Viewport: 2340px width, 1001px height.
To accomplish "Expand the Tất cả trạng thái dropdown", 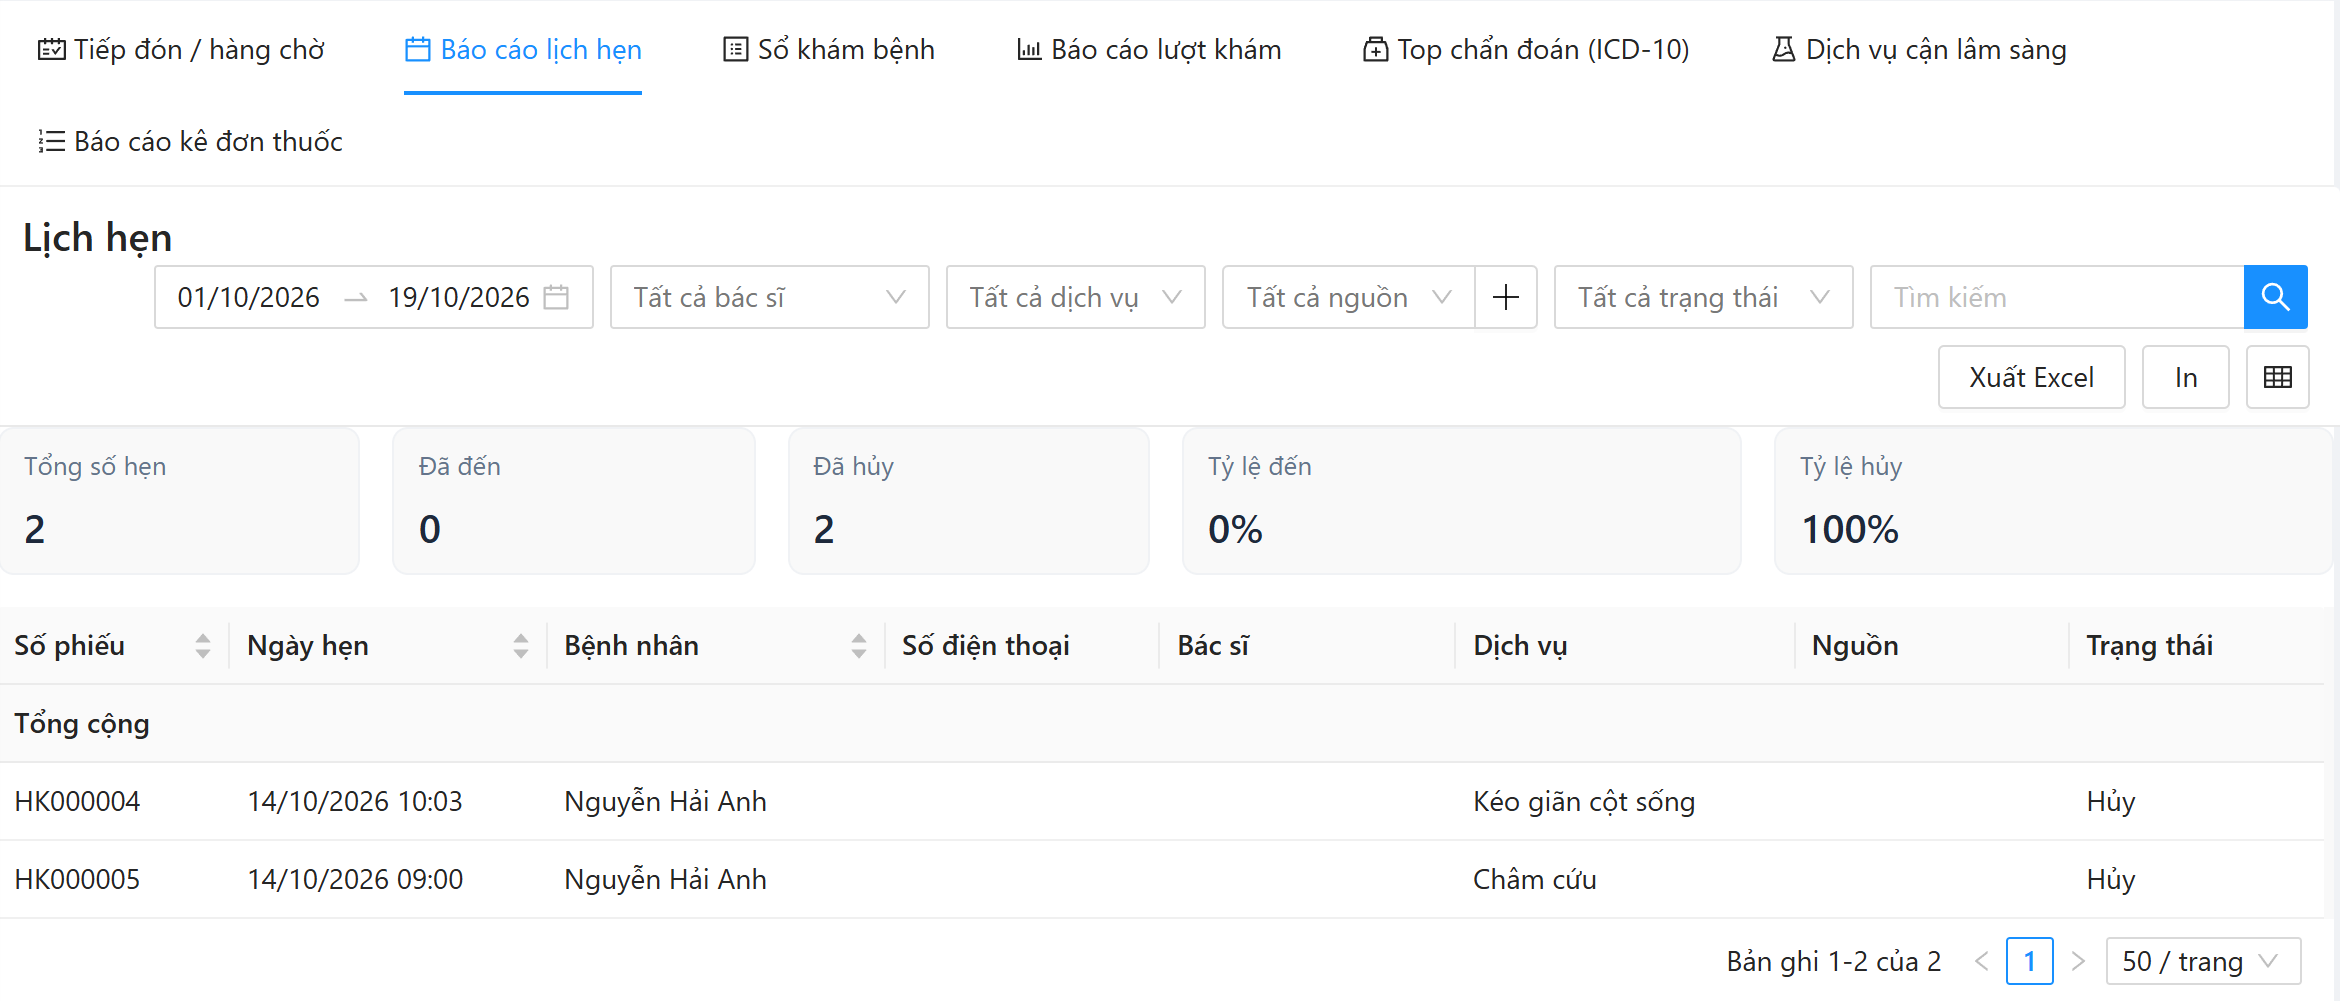I will point(1704,297).
